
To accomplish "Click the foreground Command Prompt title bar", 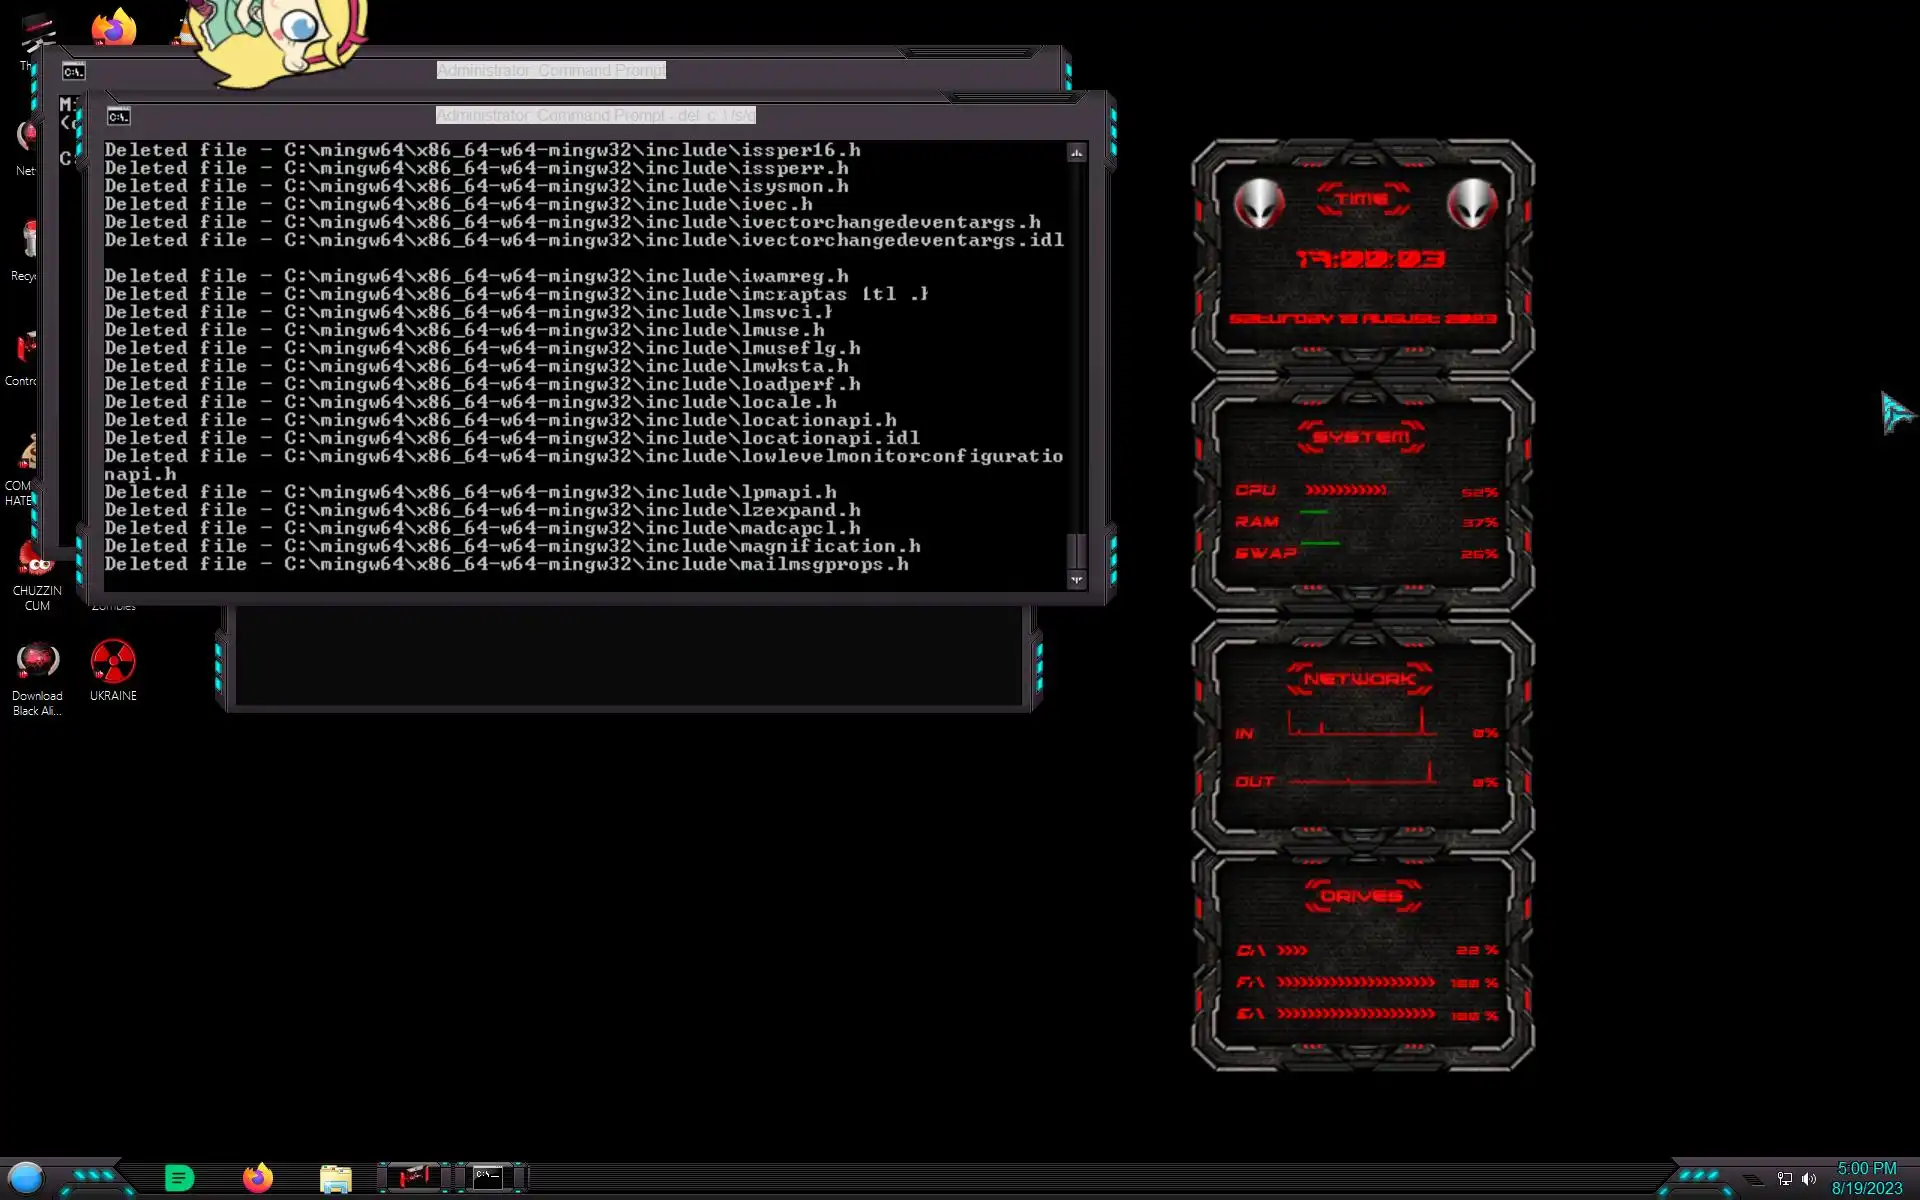I will click(x=595, y=116).
